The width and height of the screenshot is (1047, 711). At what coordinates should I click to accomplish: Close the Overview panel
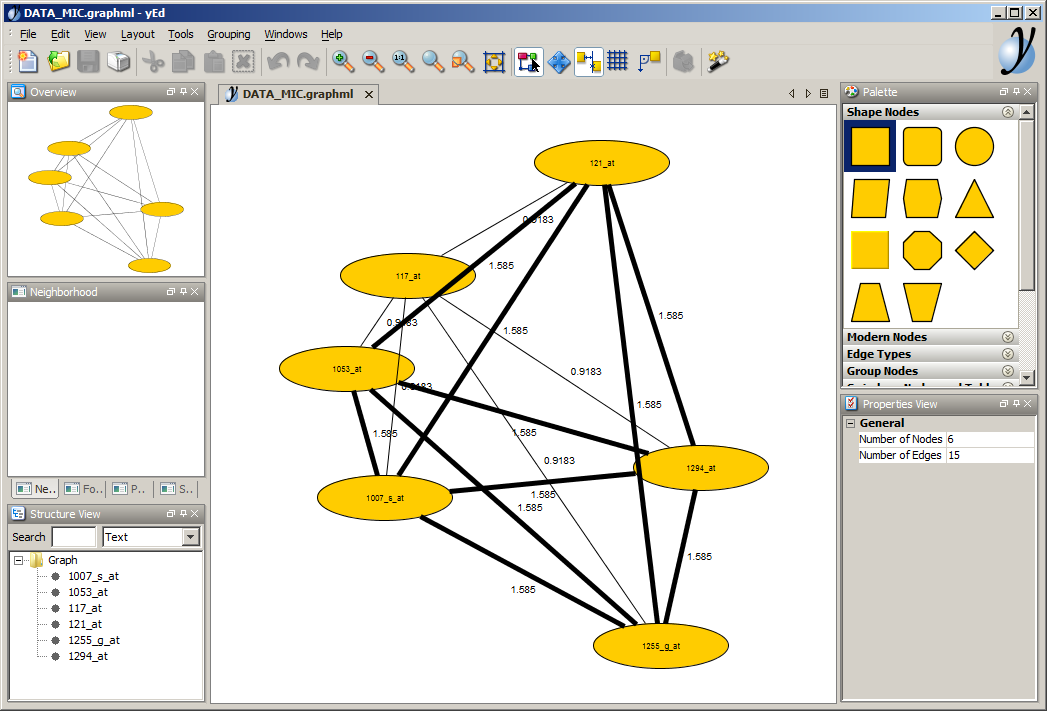(x=194, y=92)
